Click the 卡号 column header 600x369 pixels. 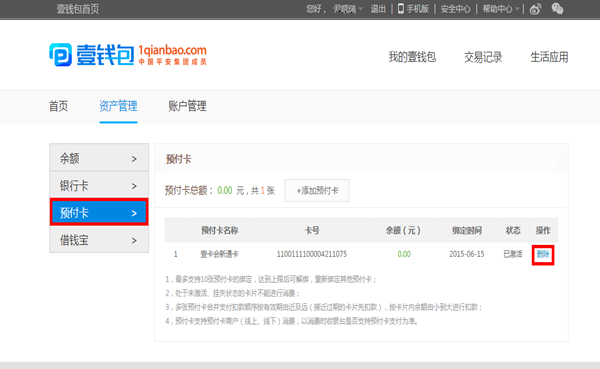tap(312, 230)
